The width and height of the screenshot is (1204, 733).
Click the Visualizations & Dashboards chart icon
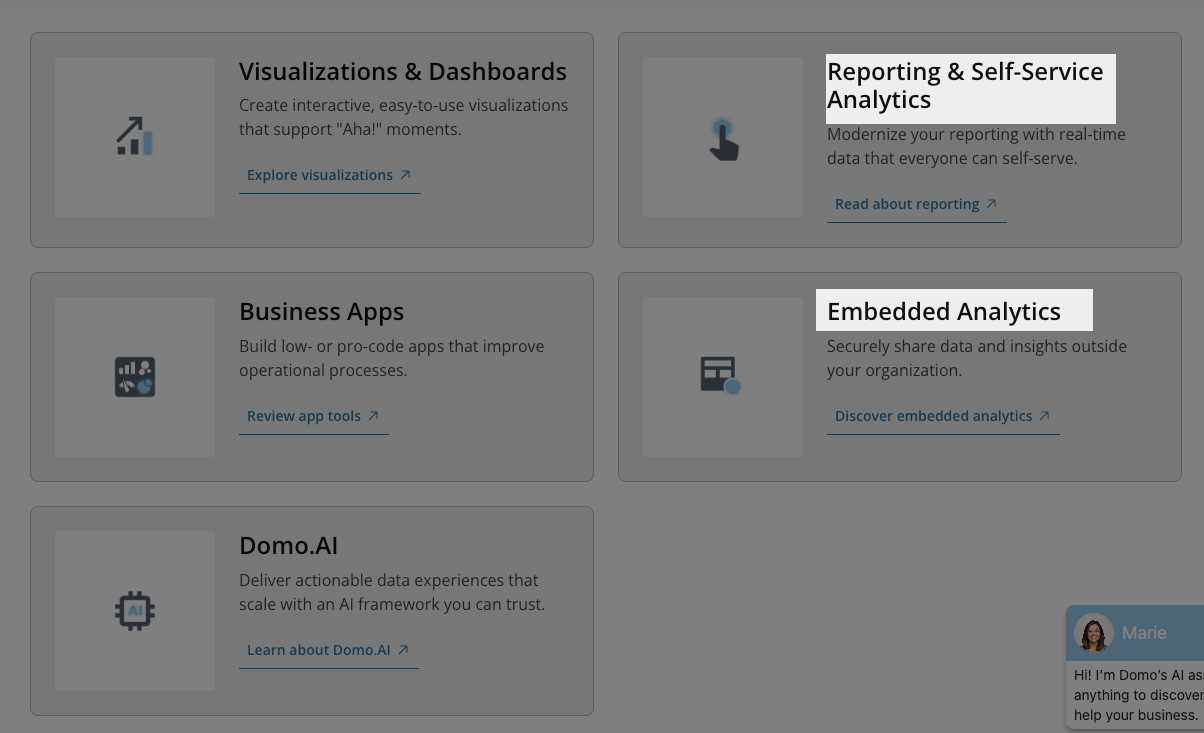pyautogui.click(x=134, y=136)
